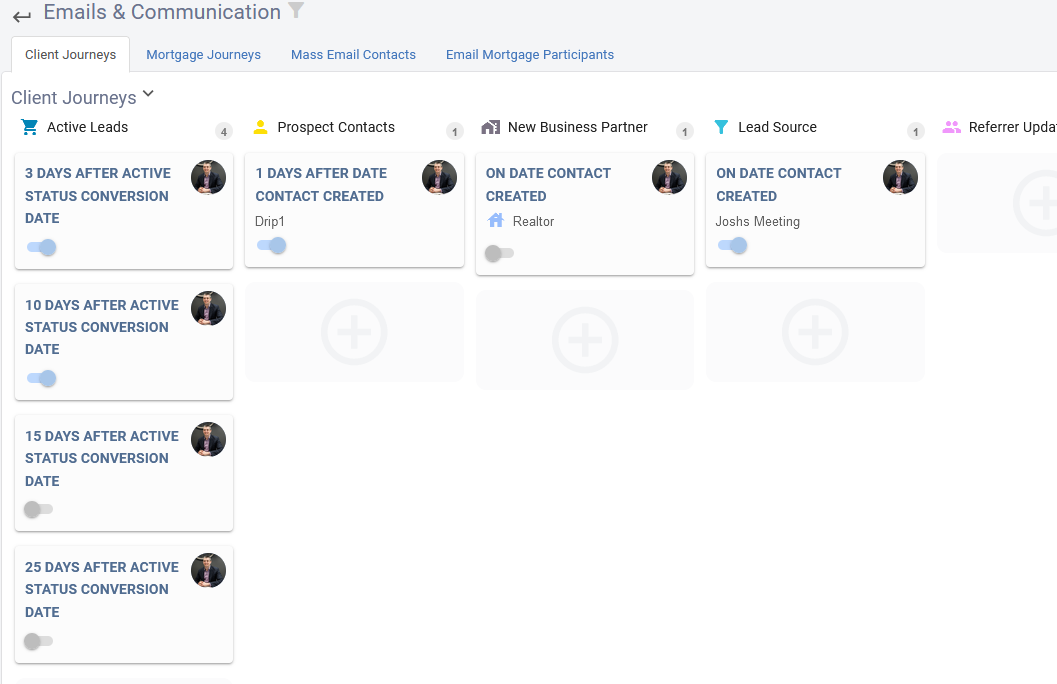
Task: Click the Active Leads shopping cart icon
Action: [x=29, y=127]
